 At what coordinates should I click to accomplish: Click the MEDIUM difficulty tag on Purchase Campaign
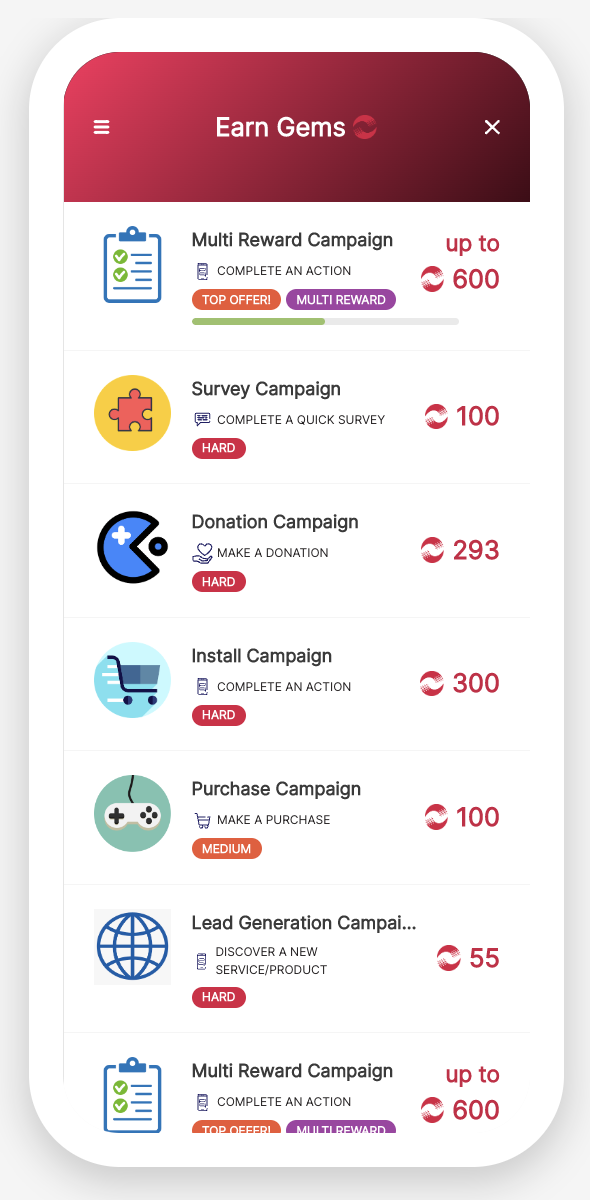tap(226, 849)
